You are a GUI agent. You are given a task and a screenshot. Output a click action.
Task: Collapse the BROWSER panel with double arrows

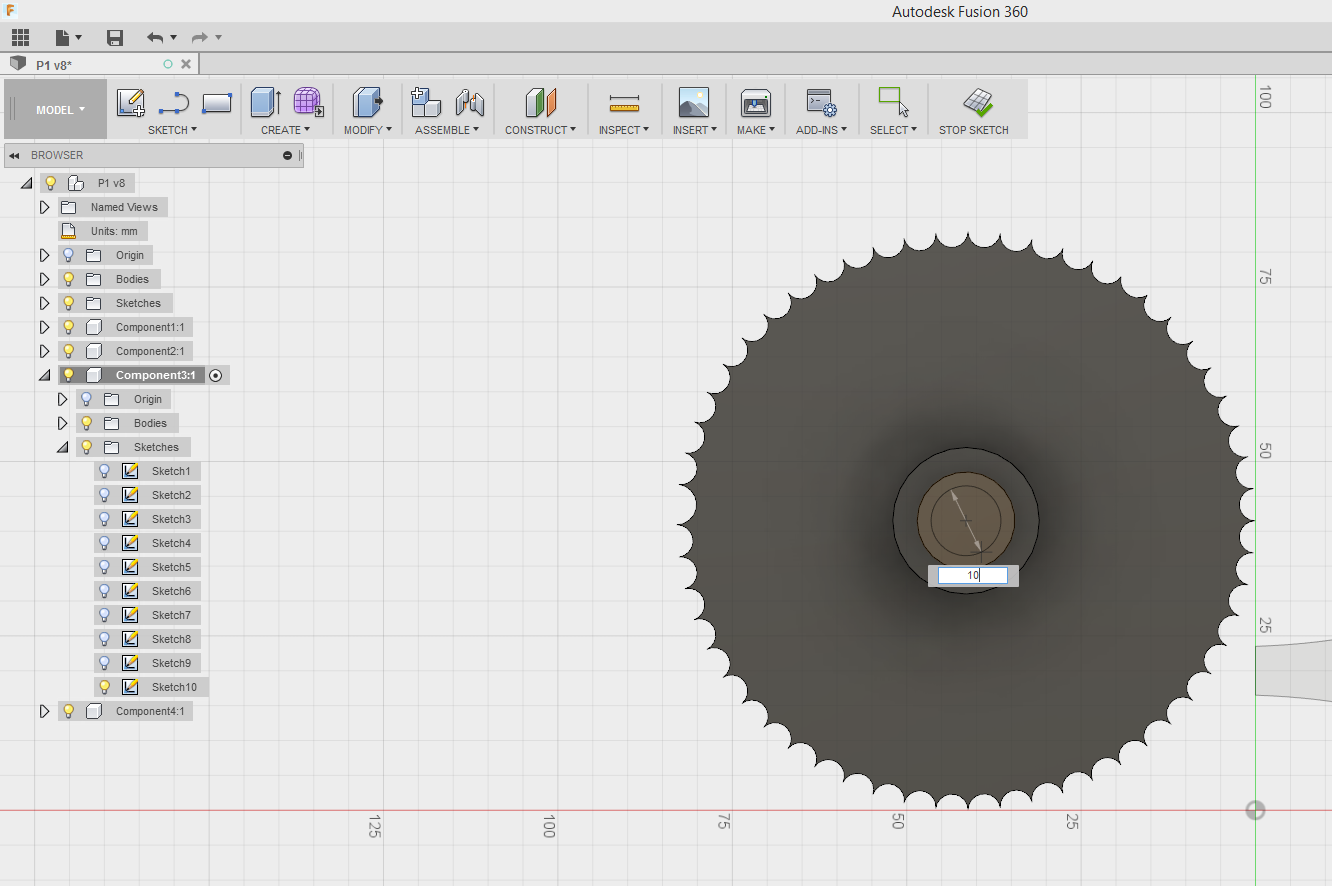point(15,155)
